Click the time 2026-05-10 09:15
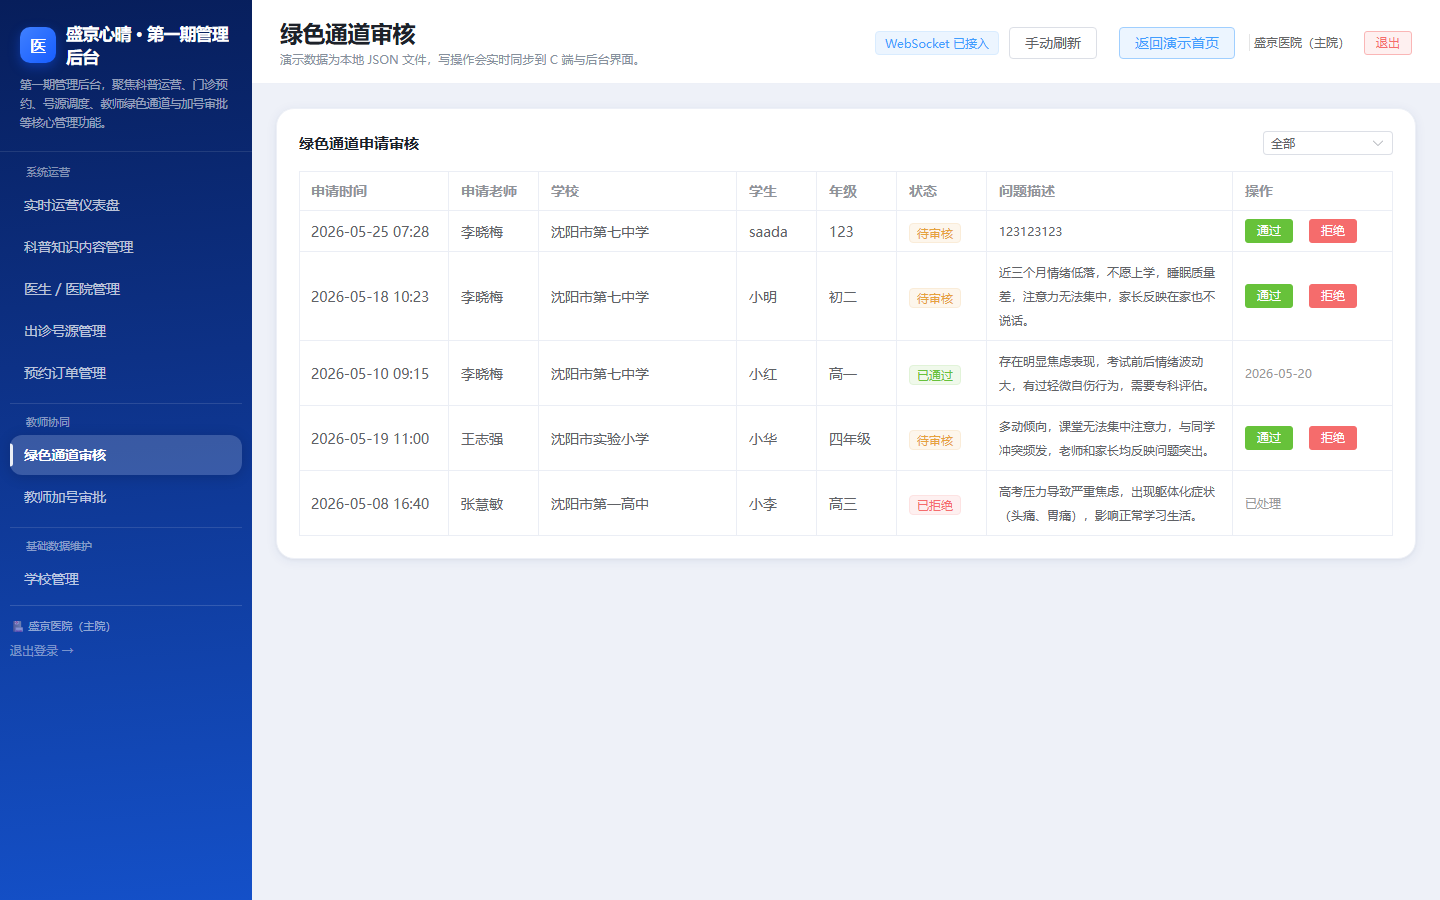Image resolution: width=1440 pixels, height=900 pixels. click(370, 374)
